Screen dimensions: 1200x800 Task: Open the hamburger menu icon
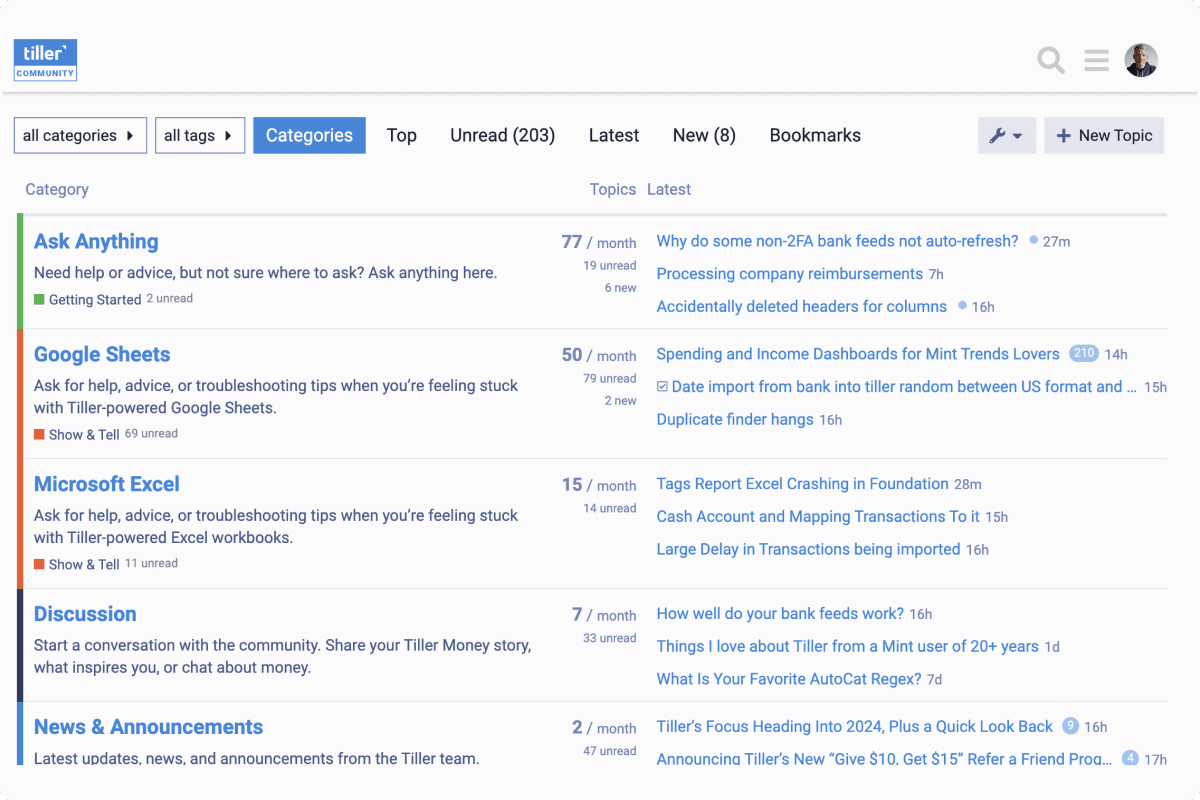(1097, 61)
